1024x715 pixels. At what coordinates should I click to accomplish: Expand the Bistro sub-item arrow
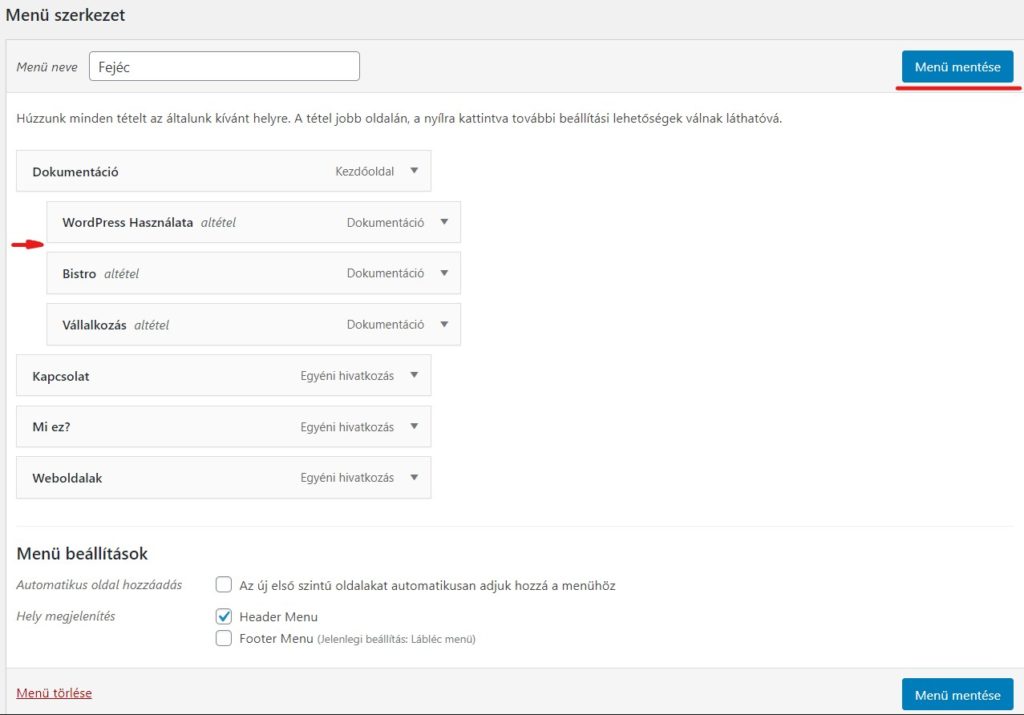point(444,273)
